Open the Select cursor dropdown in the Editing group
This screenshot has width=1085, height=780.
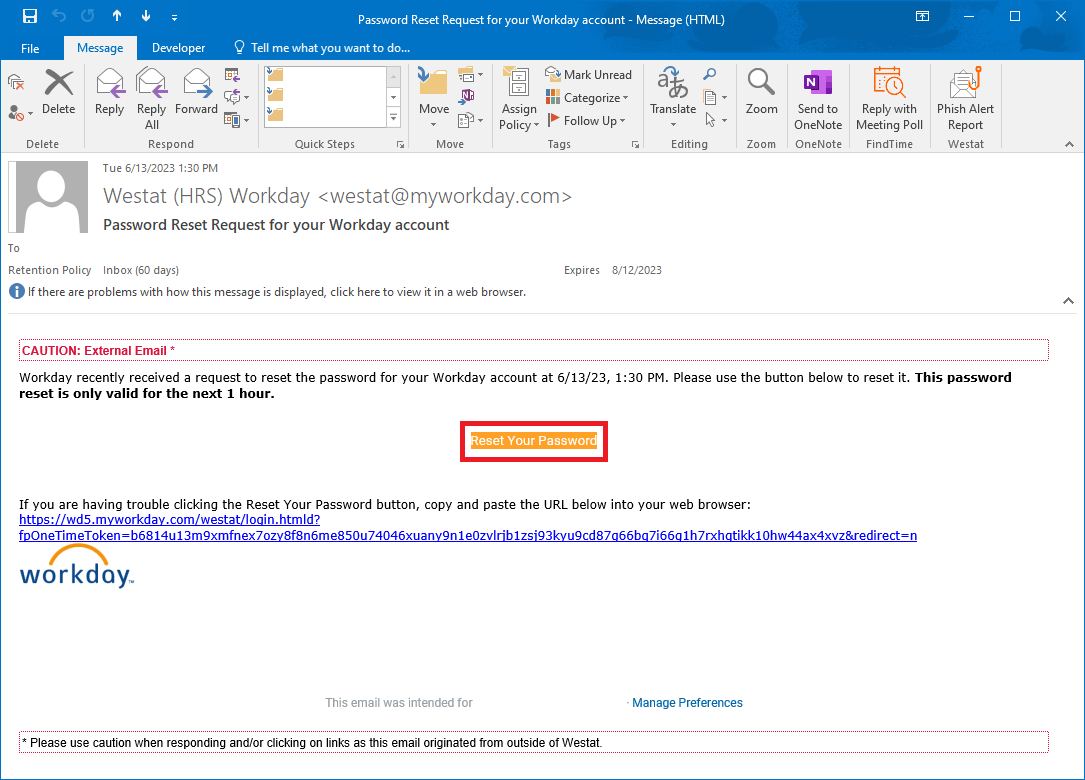pos(715,120)
